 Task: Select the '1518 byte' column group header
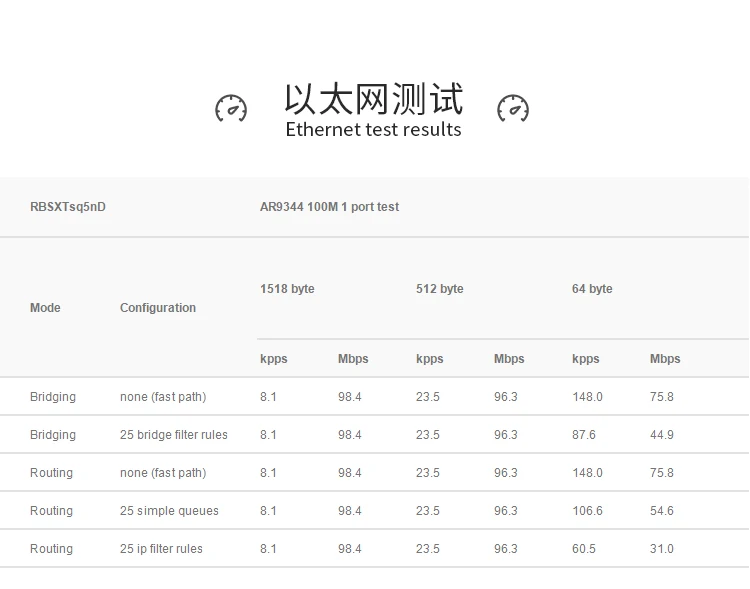(x=287, y=289)
